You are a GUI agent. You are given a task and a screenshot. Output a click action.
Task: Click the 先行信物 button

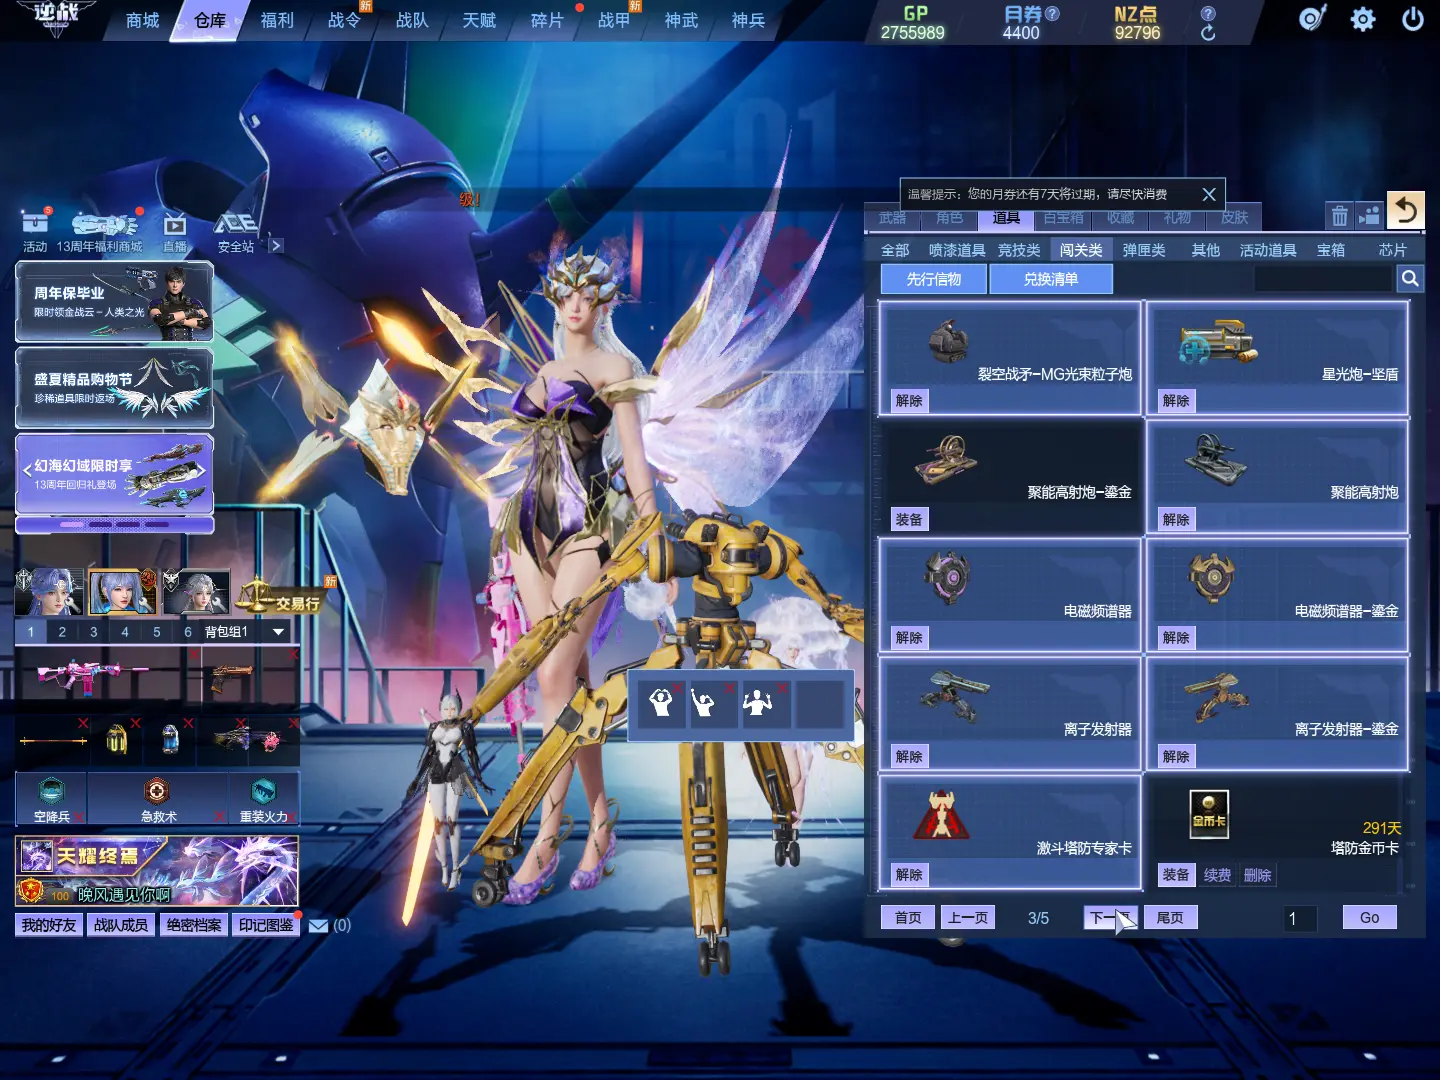934,279
